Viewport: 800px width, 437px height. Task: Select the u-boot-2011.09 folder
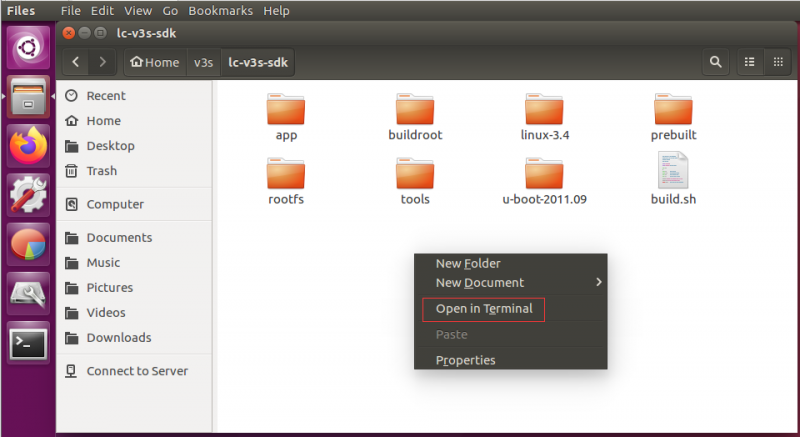(x=544, y=181)
